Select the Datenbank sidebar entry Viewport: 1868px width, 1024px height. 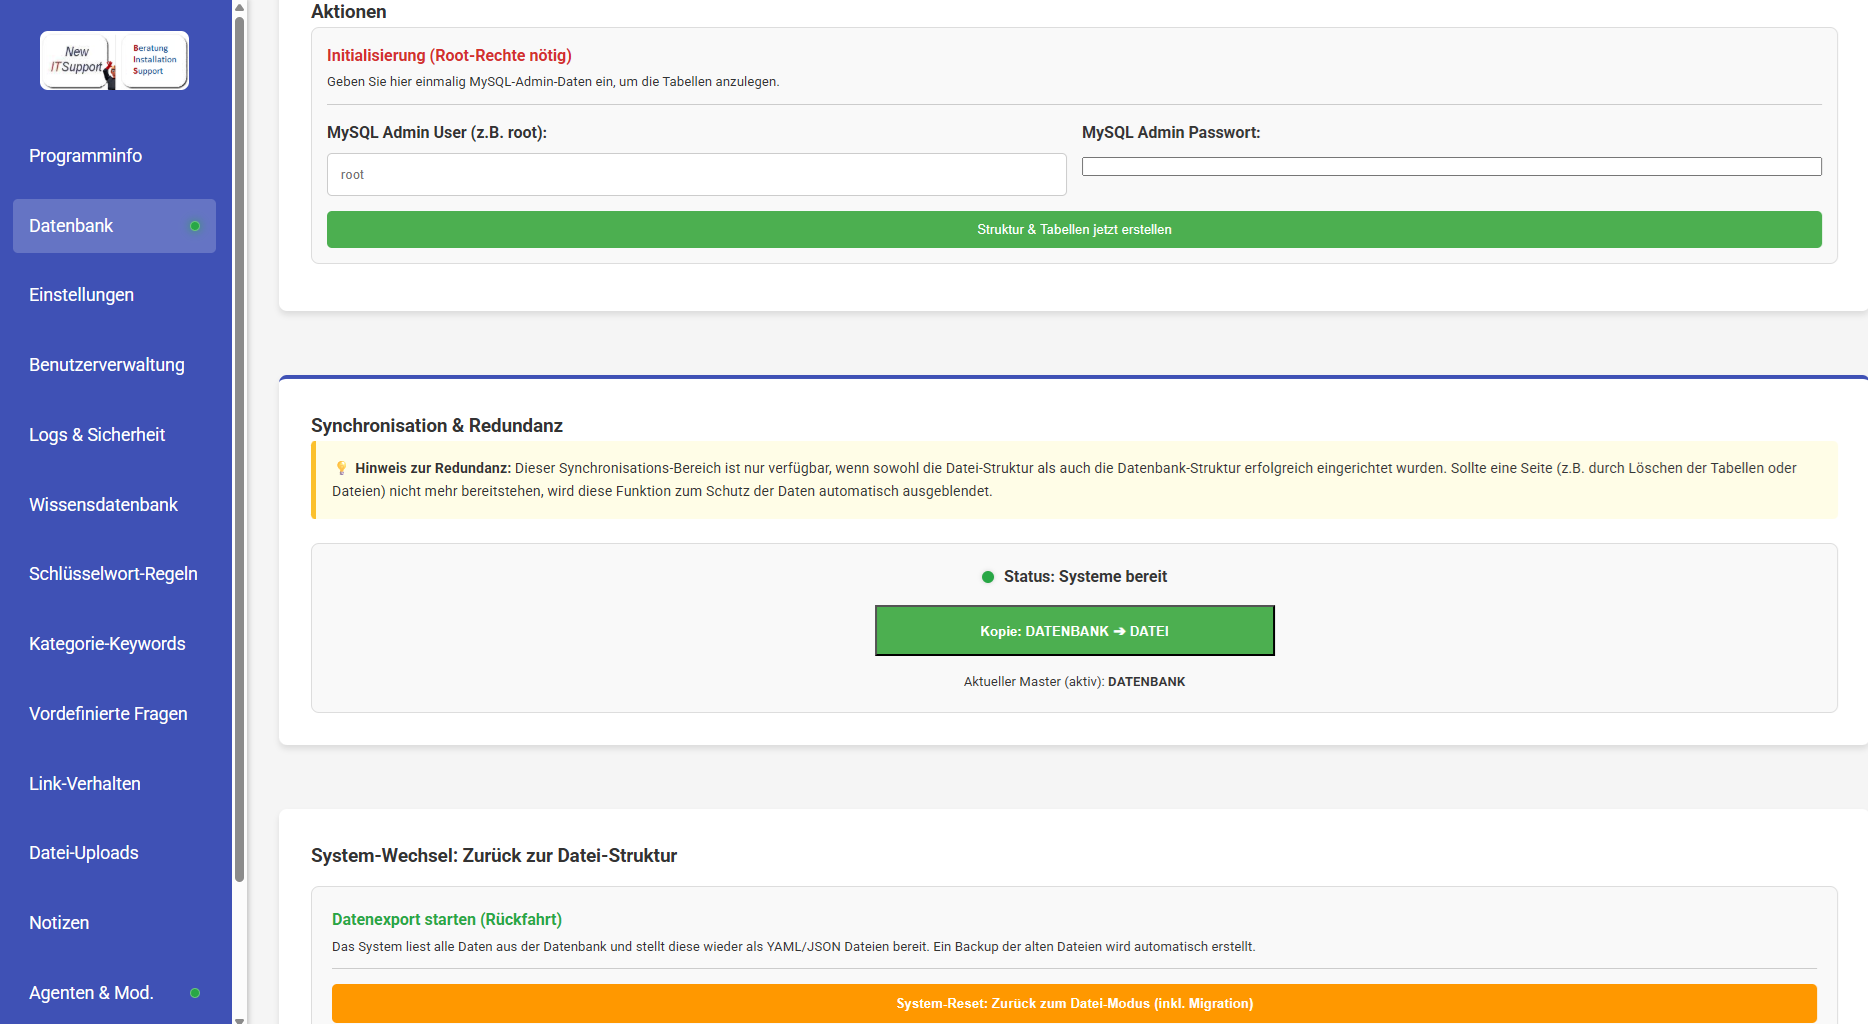pyautogui.click(x=71, y=226)
